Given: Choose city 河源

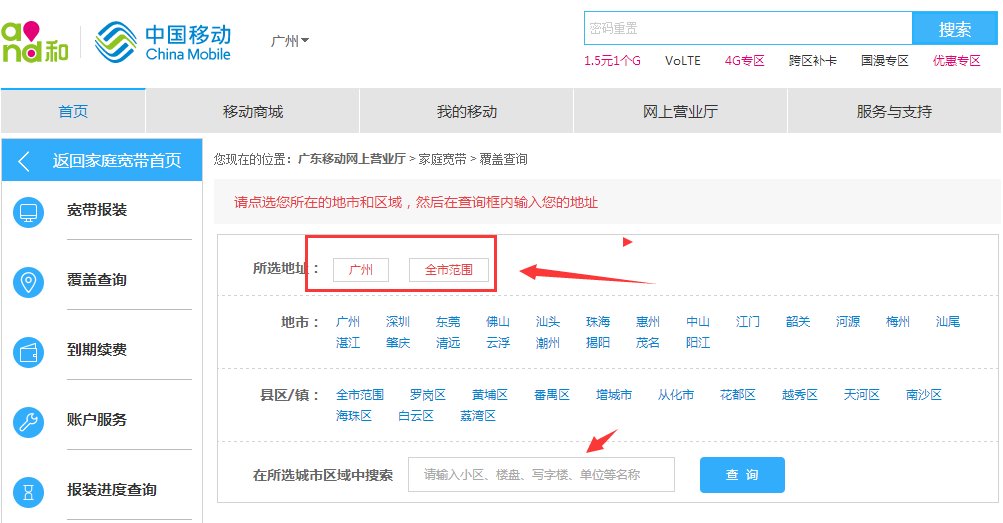Looking at the screenshot, I should 848,322.
